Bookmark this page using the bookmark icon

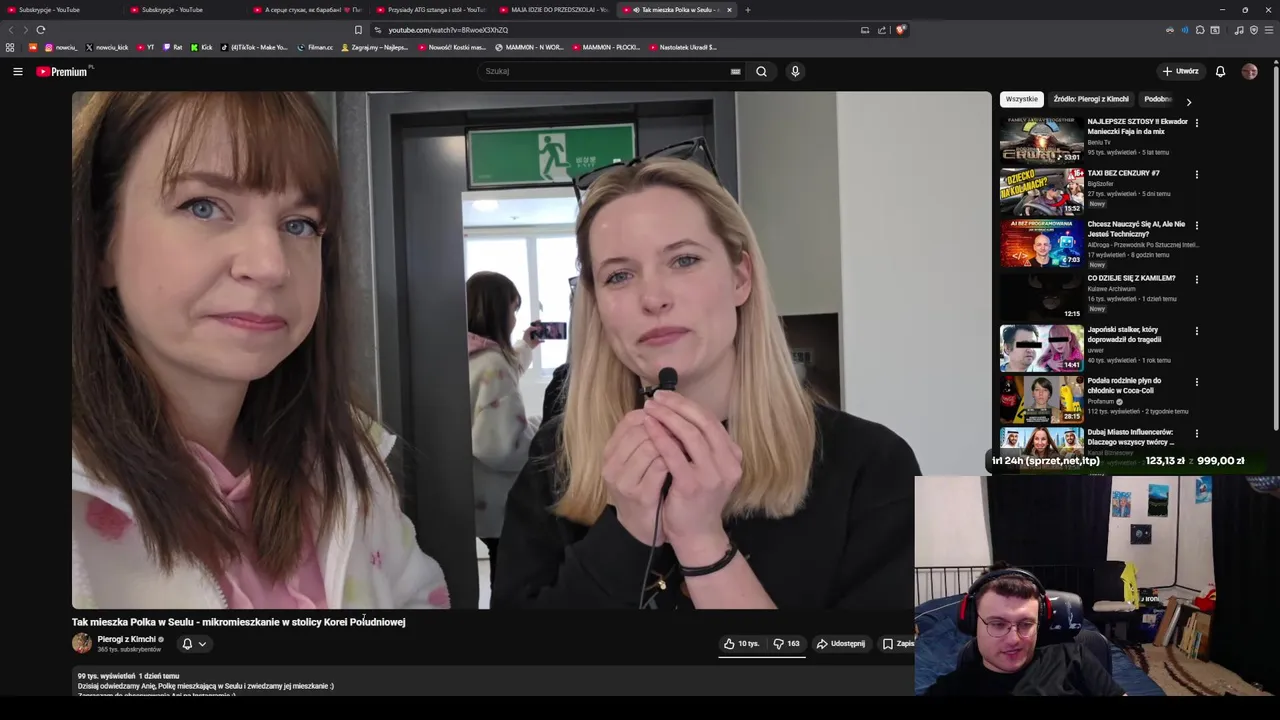[358, 30]
